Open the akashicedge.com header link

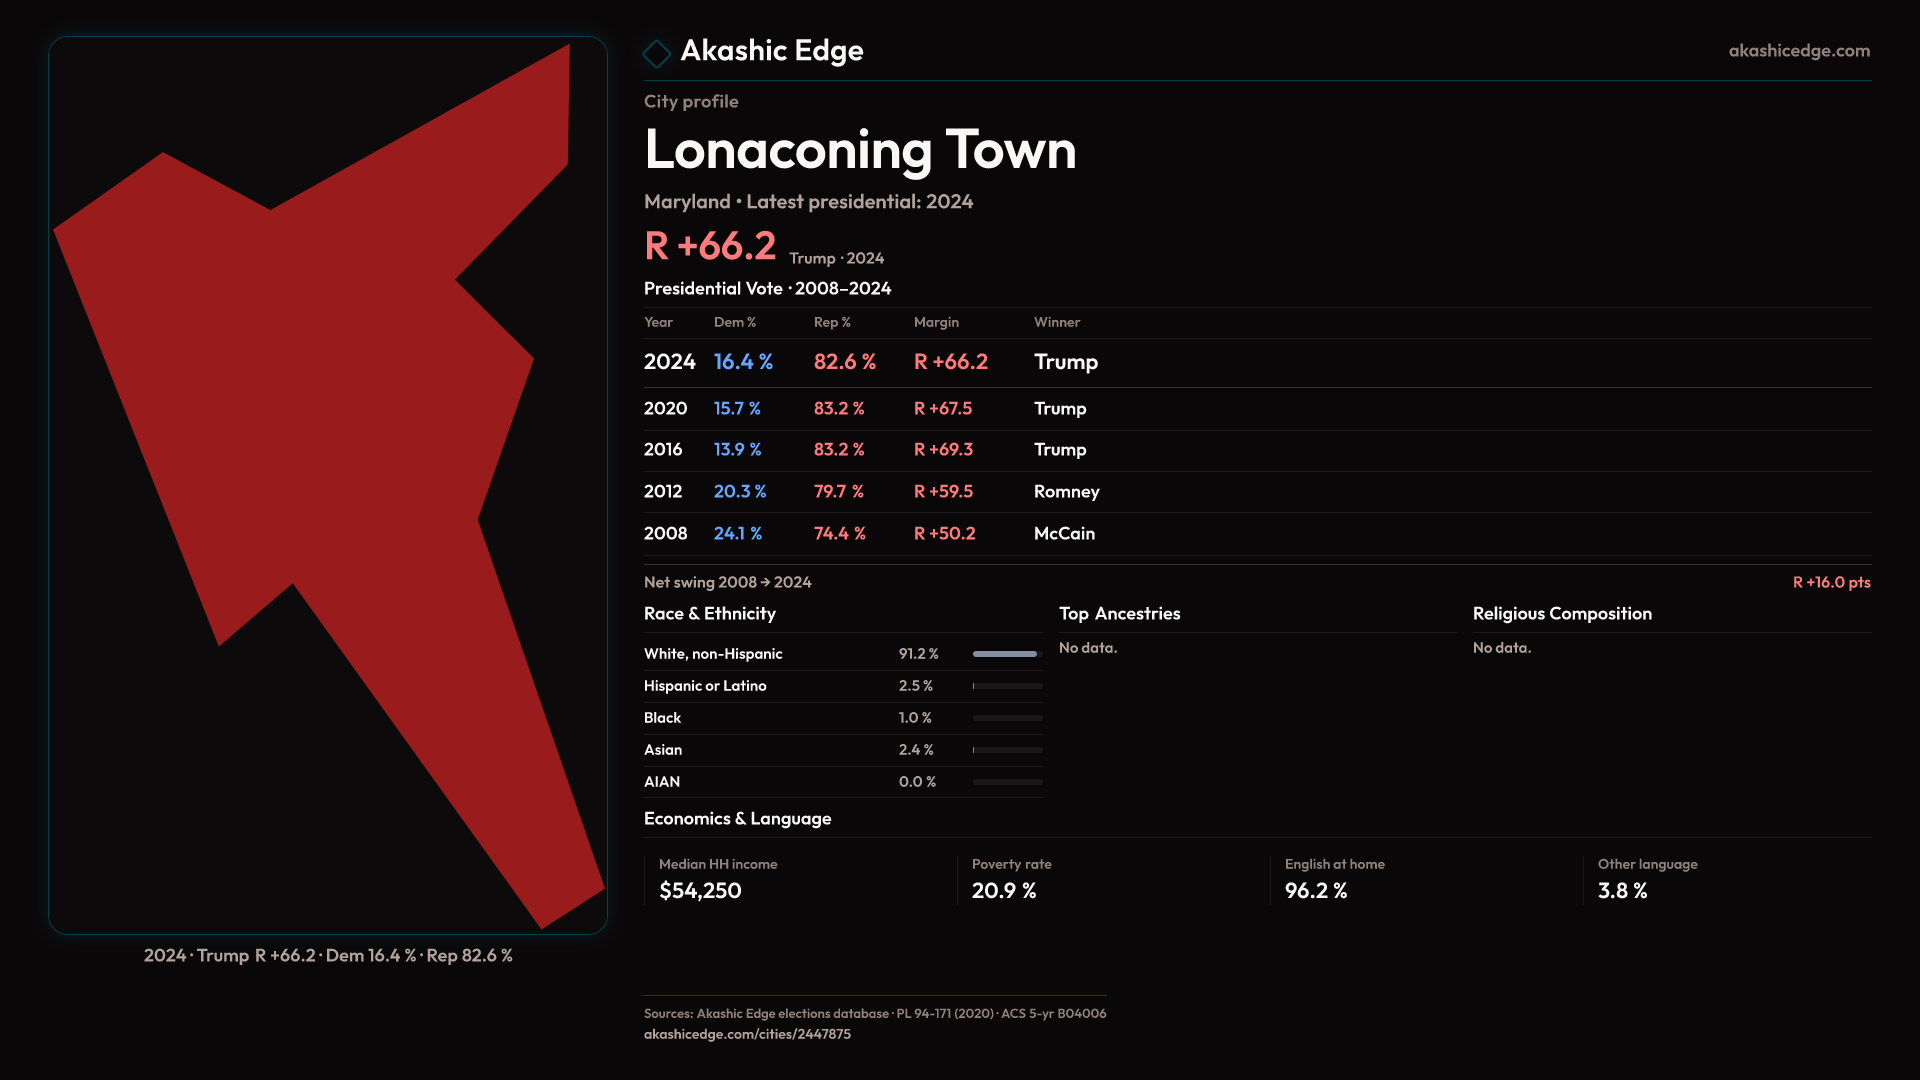tap(1798, 51)
